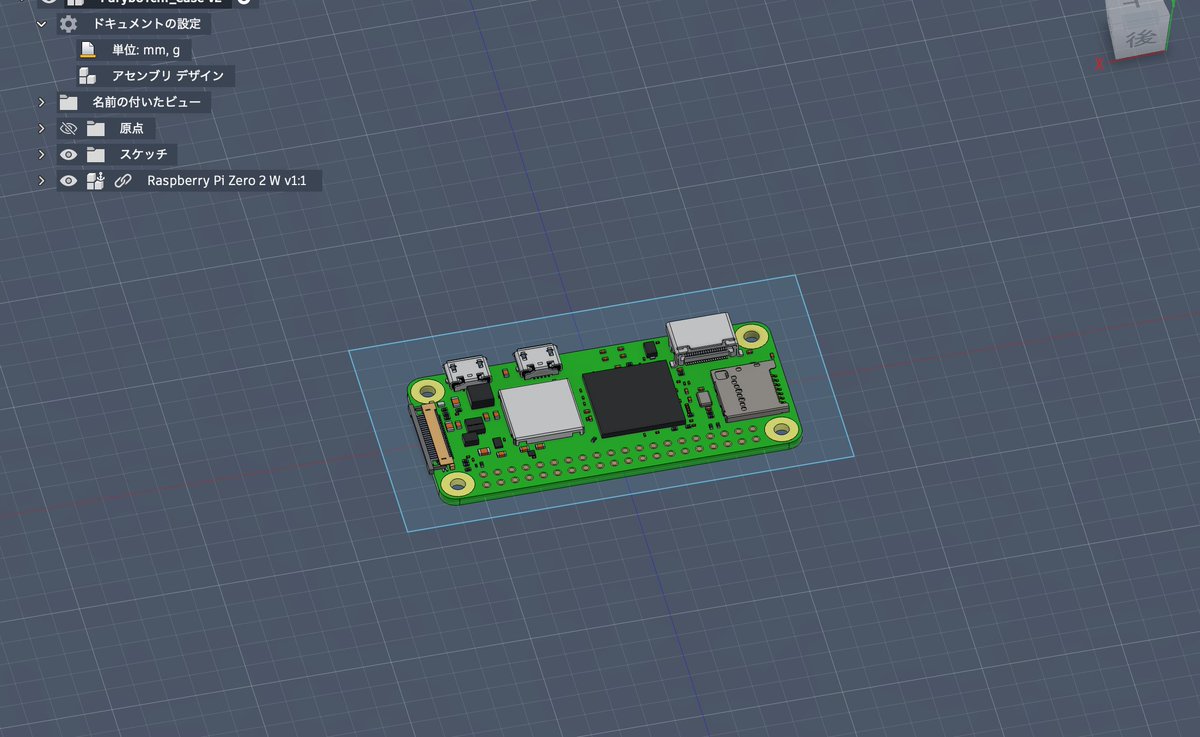
Task: Click the folder icon of 名前の付いたビュー
Action: click(x=68, y=102)
